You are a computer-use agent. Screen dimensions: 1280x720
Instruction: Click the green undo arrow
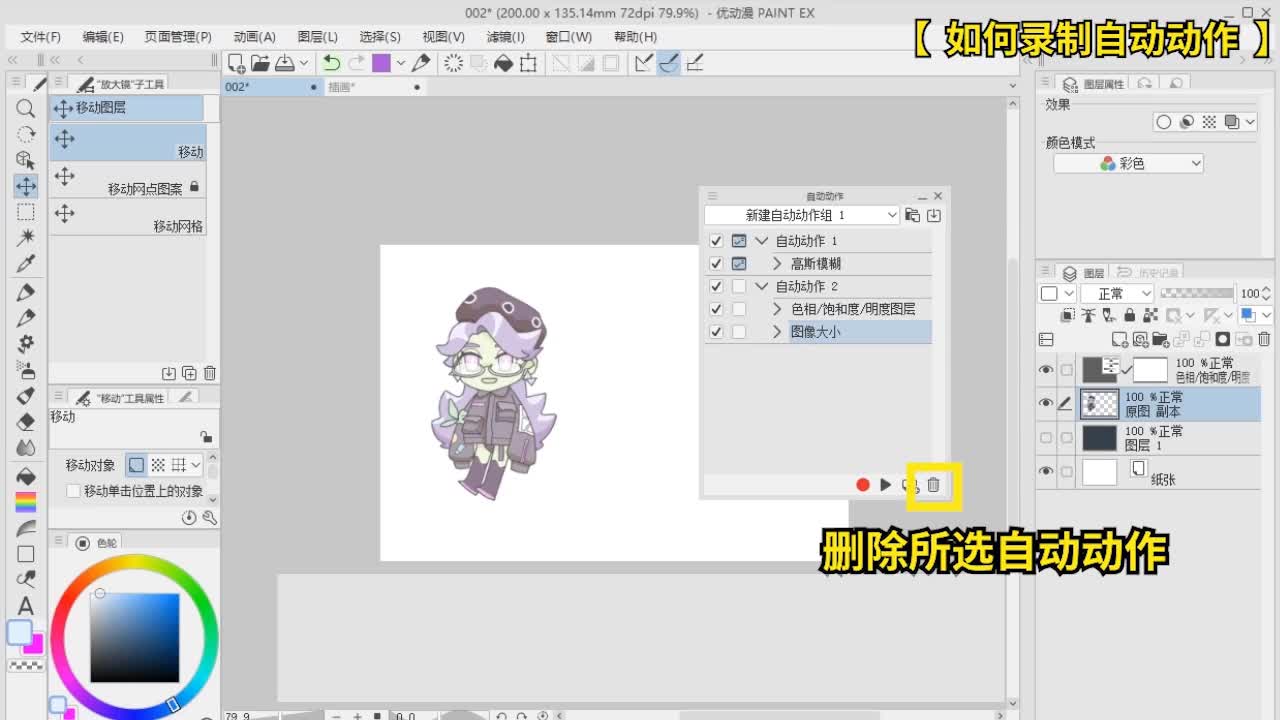(x=332, y=63)
